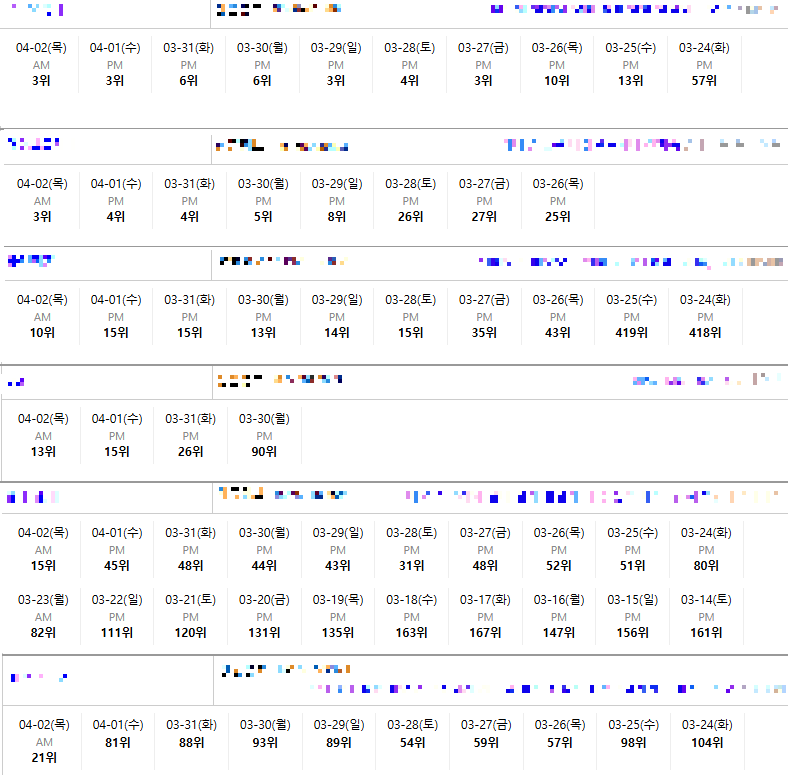The height and width of the screenshot is (775, 788).
Task: Click the 03-30(월) date above 90위
Action: click(x=264, y=419)
